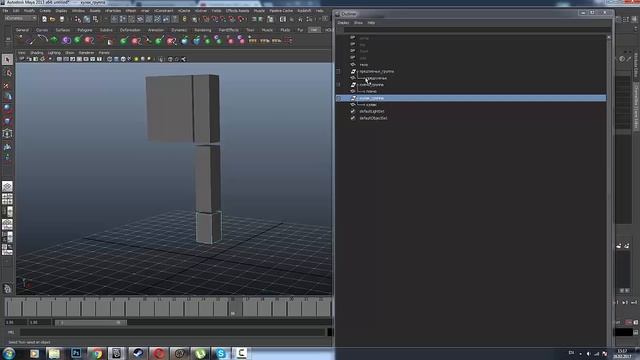Click purple swirl icon on Hair shelf
Image resolution: width=640 pixels, height=360 pixels.
66,40
